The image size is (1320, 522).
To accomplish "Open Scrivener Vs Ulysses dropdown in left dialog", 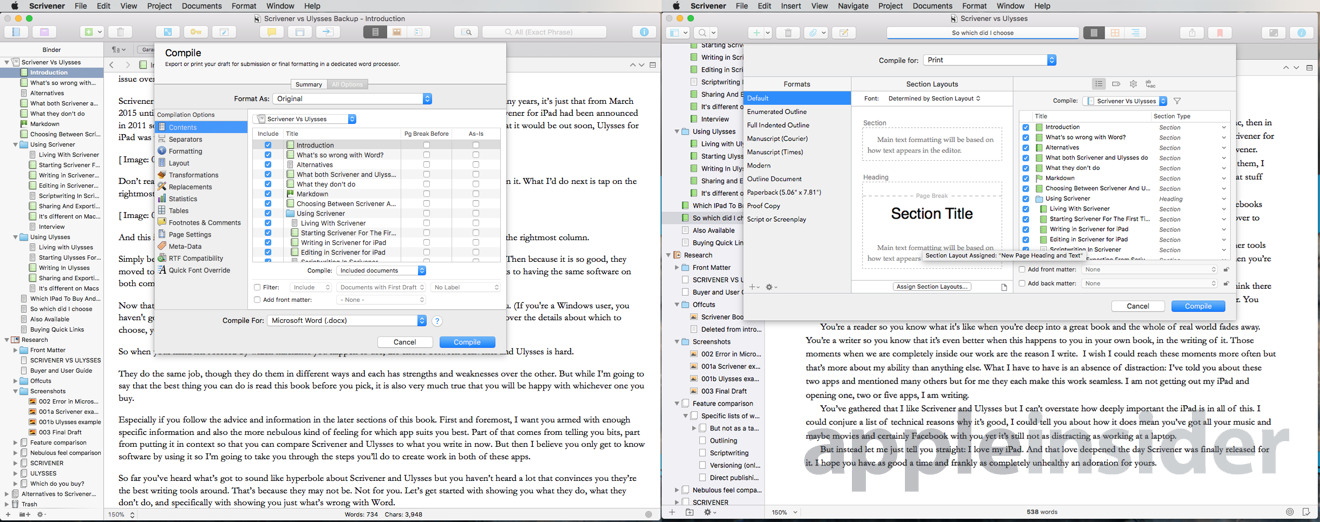I will [x=305, y=119].
